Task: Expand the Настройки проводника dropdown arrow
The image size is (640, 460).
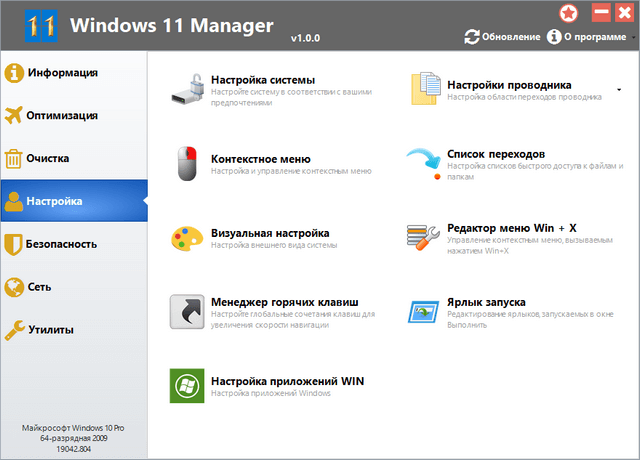Action: pos(619,89)
